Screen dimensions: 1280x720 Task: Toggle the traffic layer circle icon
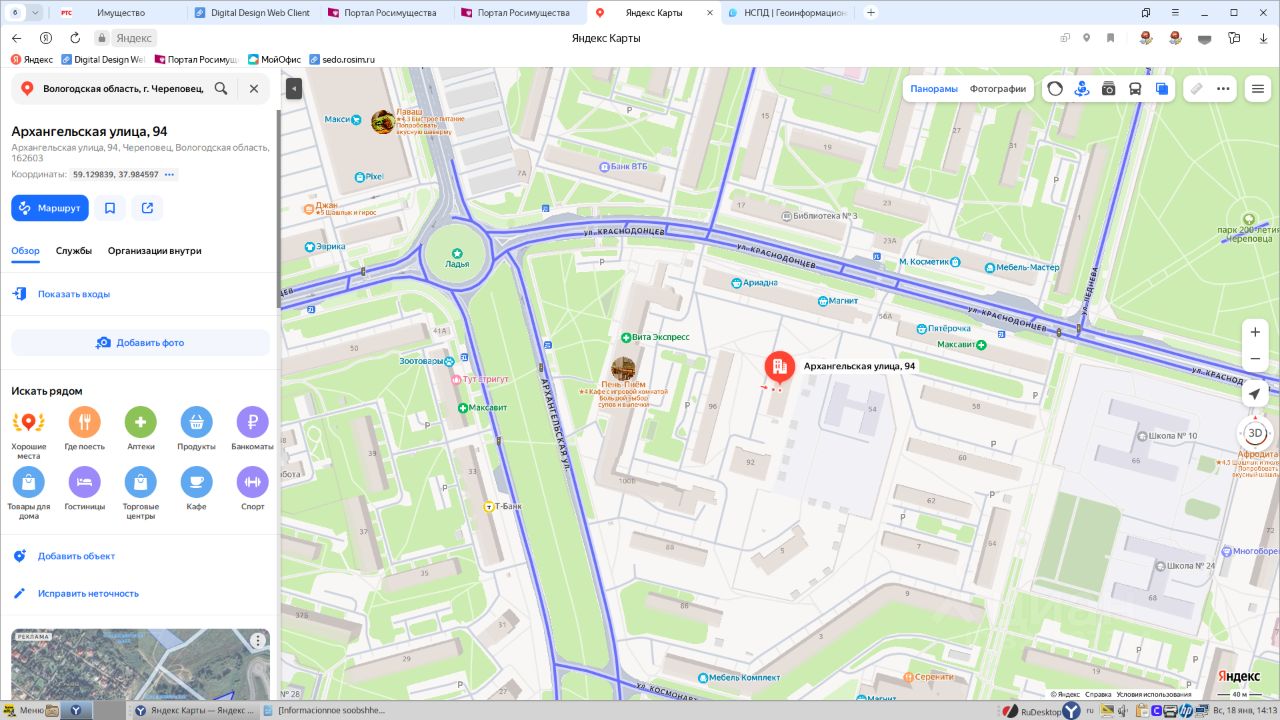[x=1055, y=89]
